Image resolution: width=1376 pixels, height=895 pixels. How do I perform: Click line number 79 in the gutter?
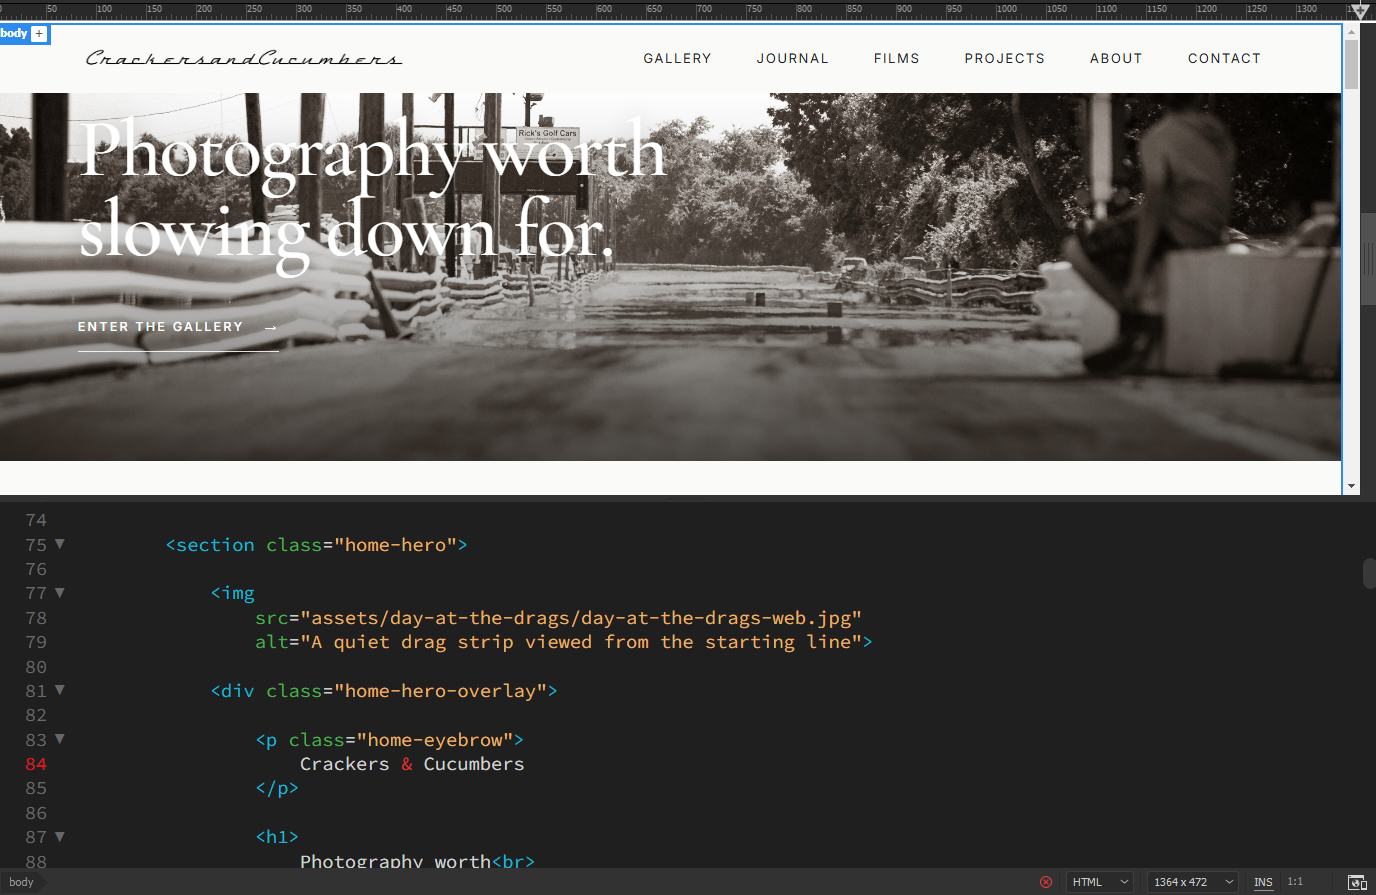point(36,642)
